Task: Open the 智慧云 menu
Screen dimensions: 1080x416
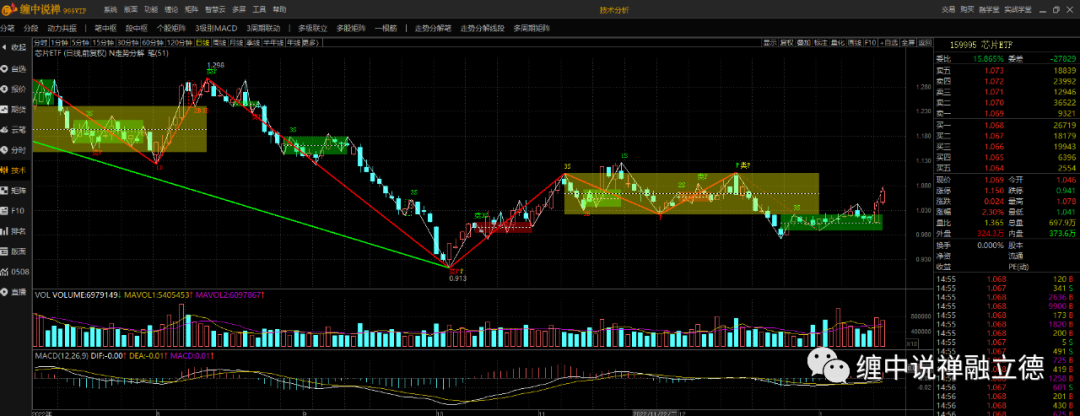Action: 216,10
